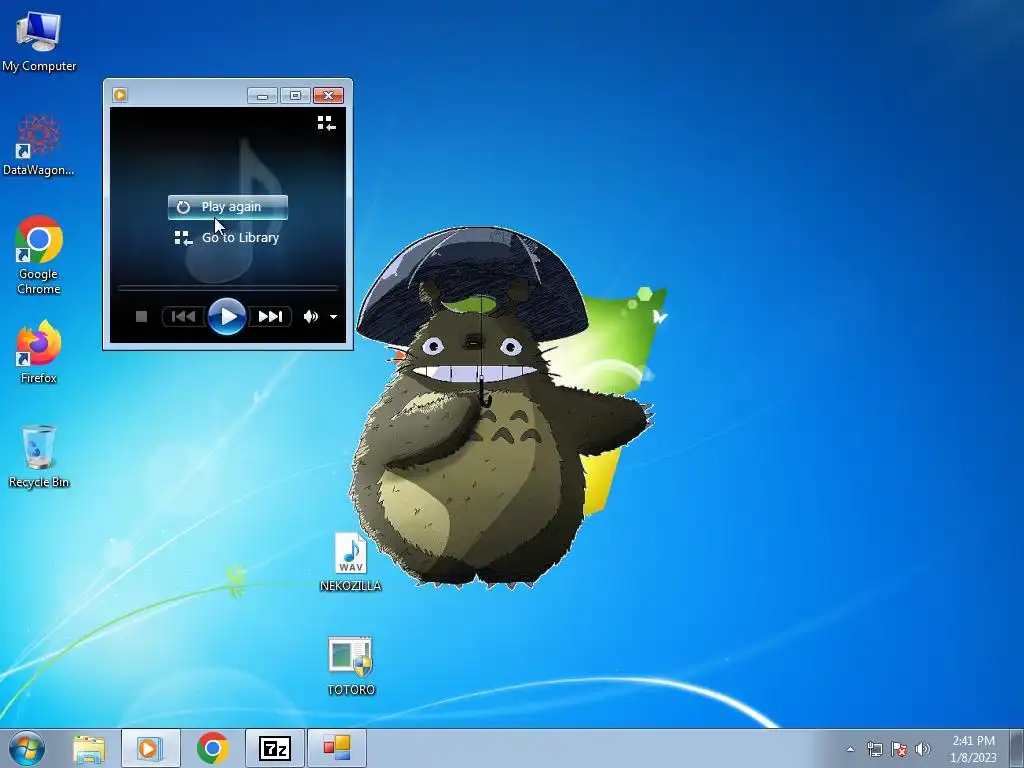1024x768 pixels.
Task: Open the Windows Start menu
Action: click(x=27, y=748)
